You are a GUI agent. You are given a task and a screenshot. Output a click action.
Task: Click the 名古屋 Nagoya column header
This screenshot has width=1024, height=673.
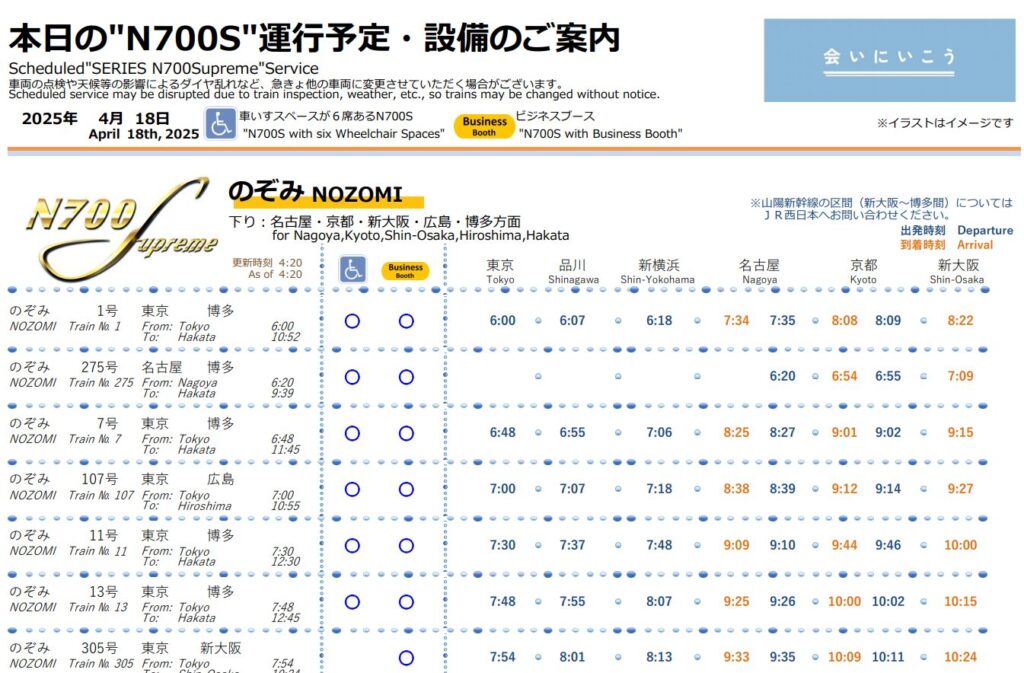pyautogui.click(x=760, y=272)
